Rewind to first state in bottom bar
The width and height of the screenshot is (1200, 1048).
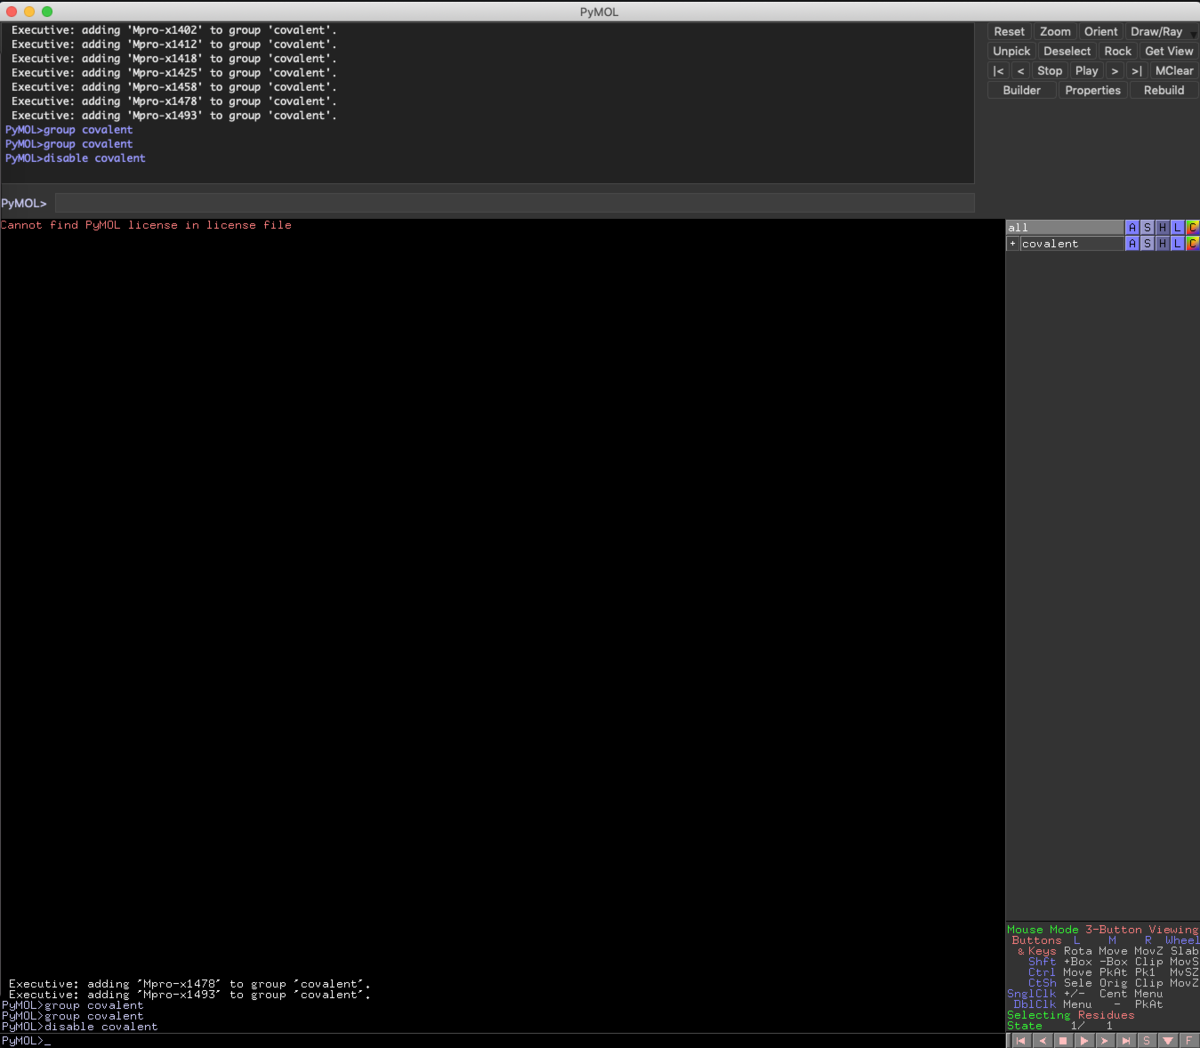1021,1041
